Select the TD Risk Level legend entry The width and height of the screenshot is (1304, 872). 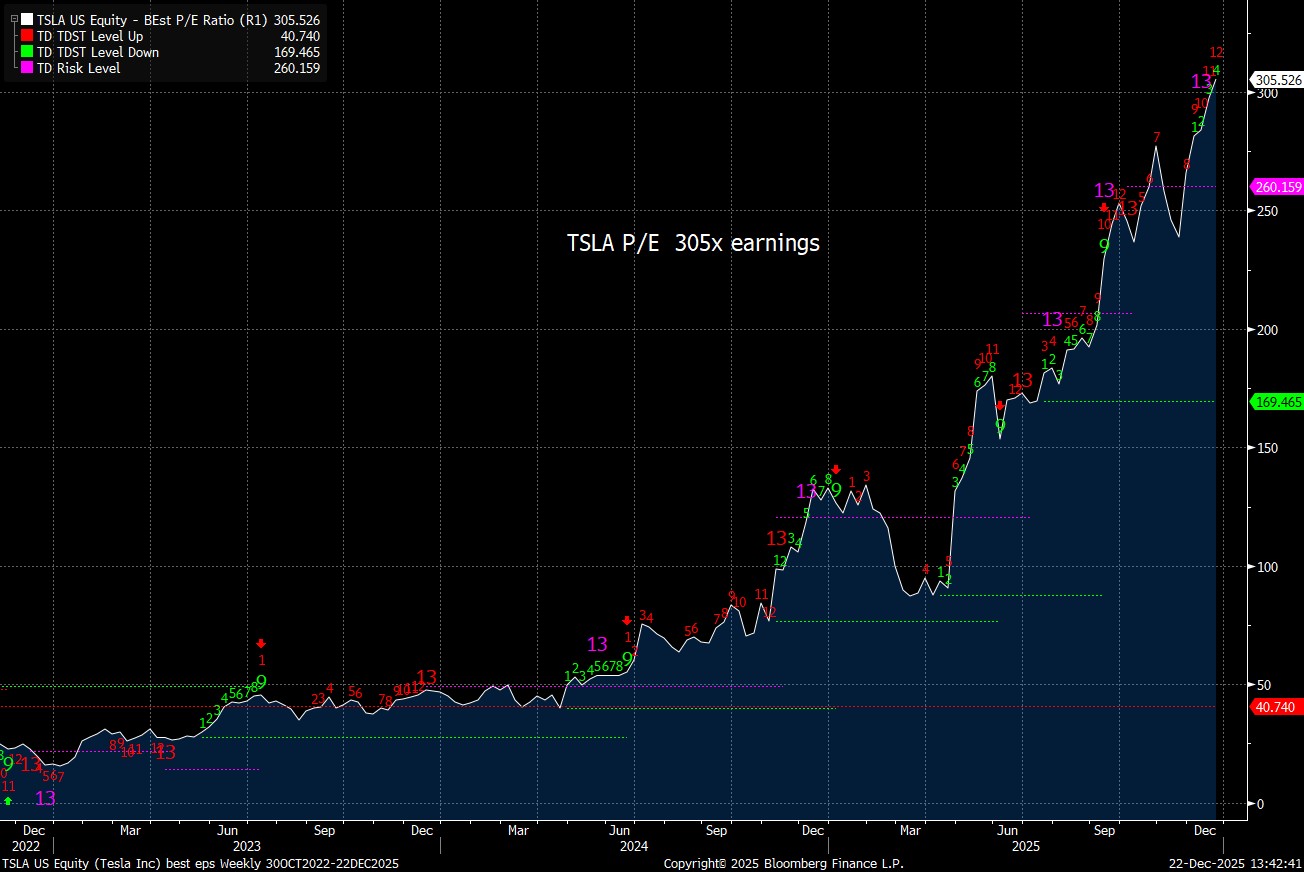(78, 68)
